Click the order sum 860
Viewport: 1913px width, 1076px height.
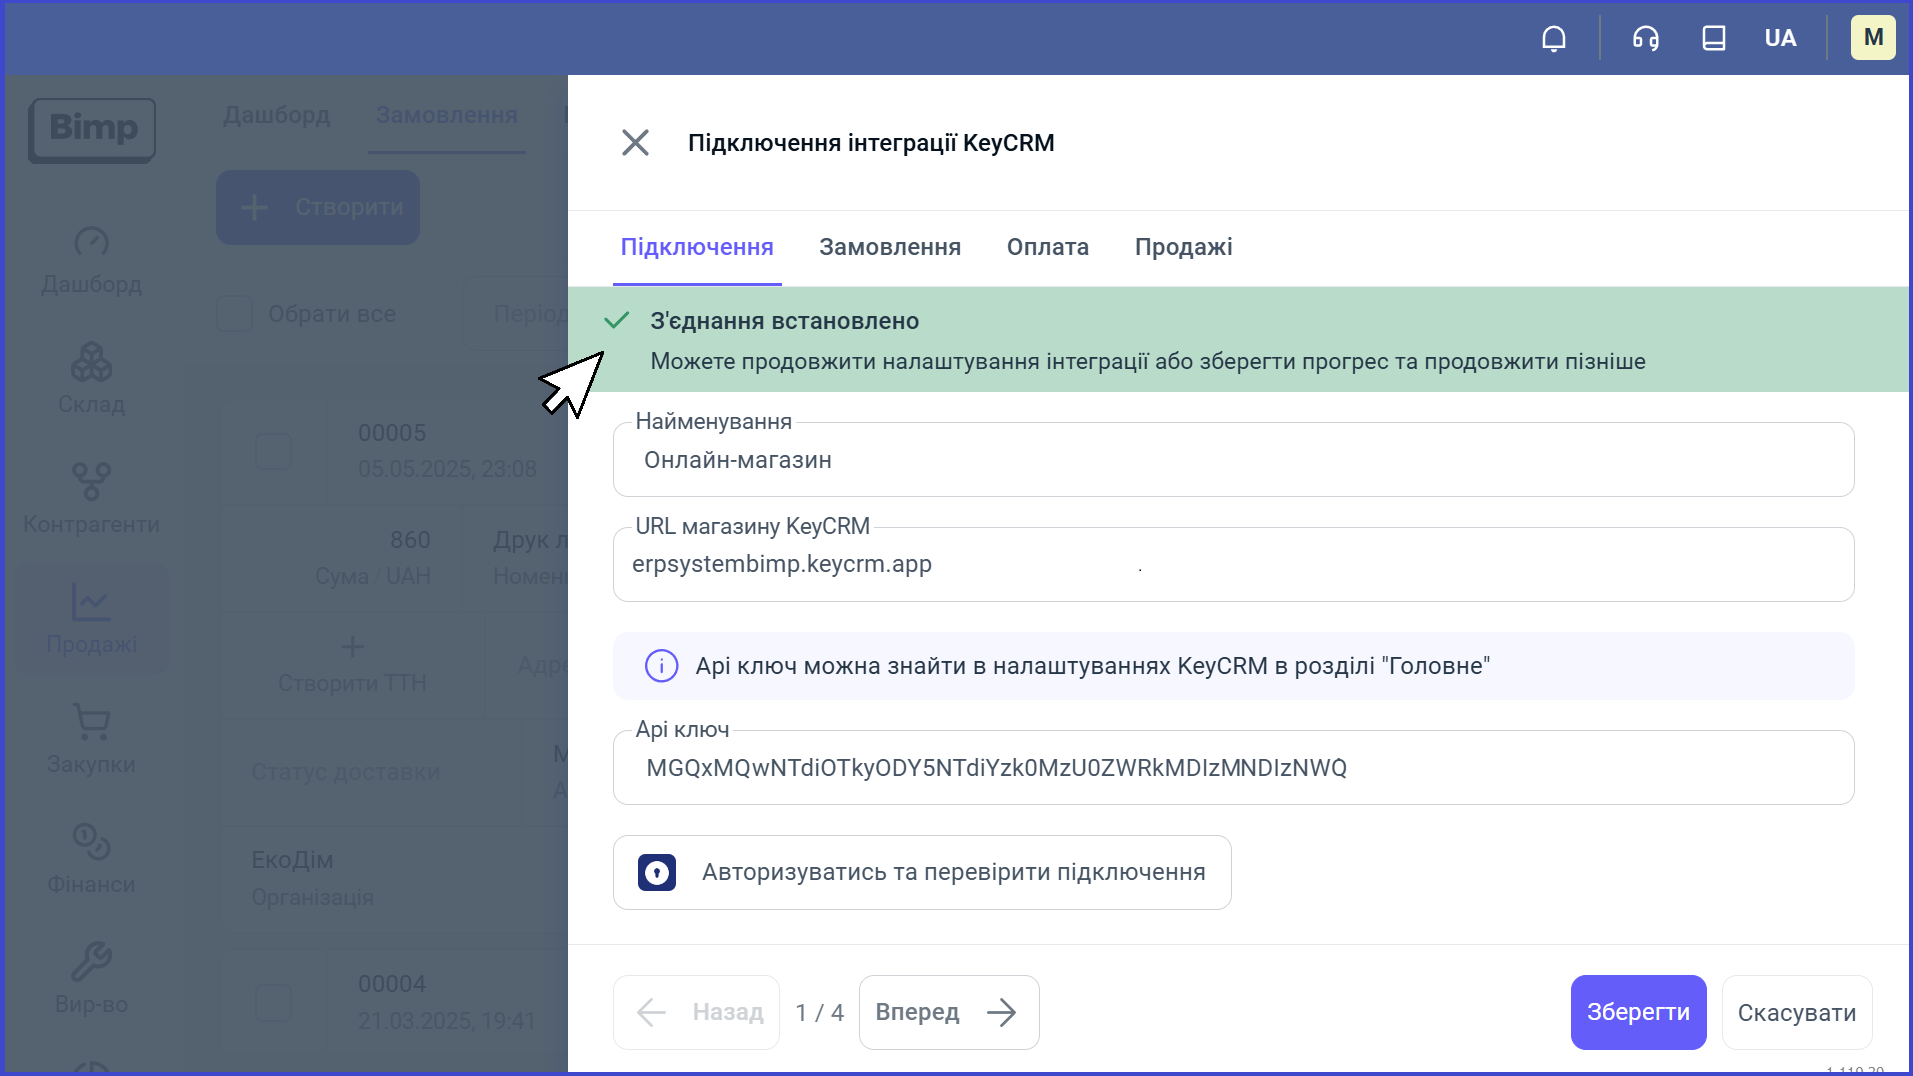410,540
